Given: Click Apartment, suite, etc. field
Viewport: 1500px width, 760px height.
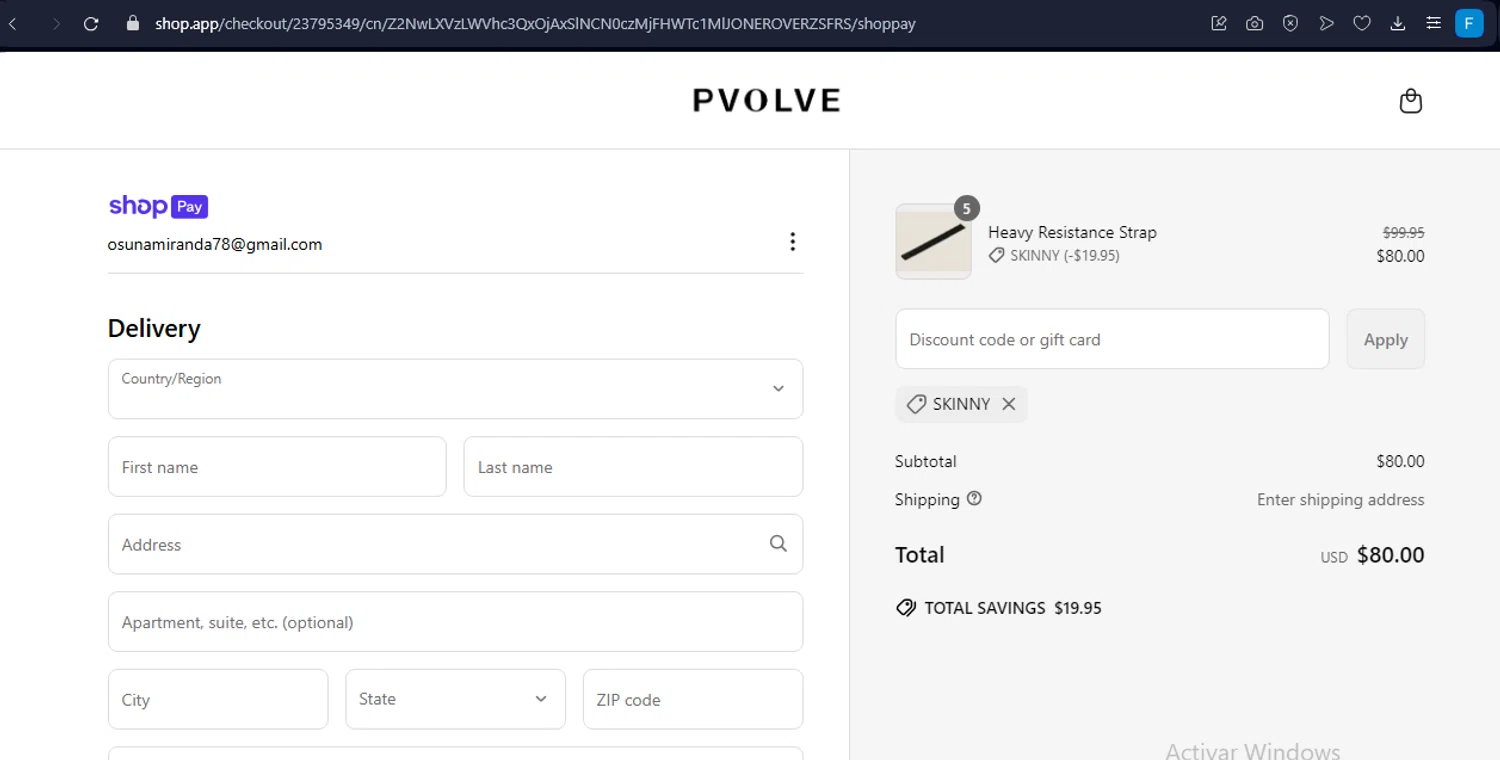Looking at the screenshot, I should [455, 621].
